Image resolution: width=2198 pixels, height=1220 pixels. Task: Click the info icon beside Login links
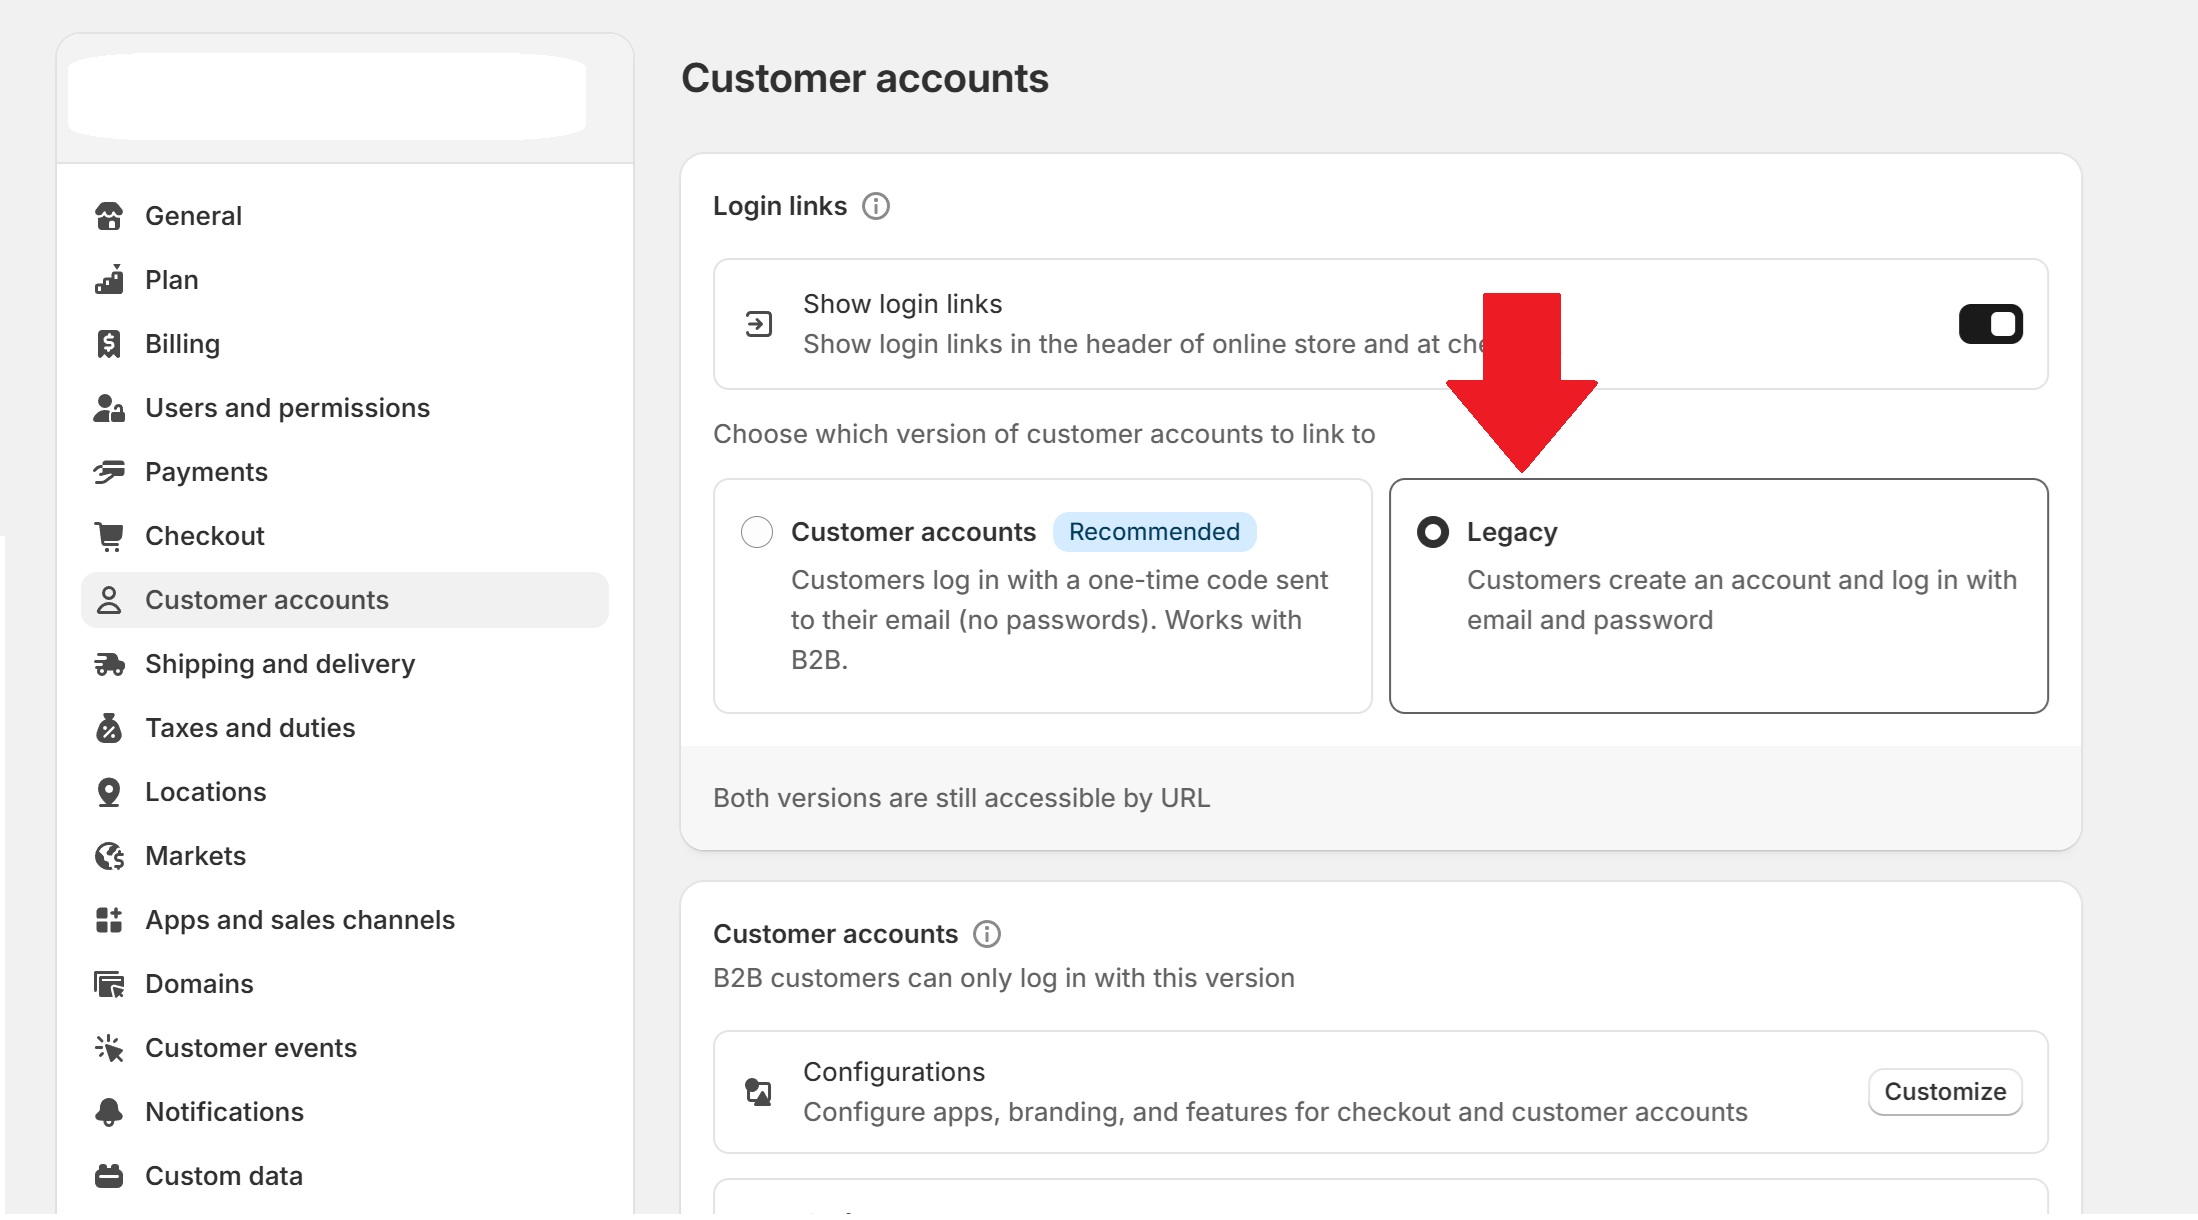pos(876,206)
